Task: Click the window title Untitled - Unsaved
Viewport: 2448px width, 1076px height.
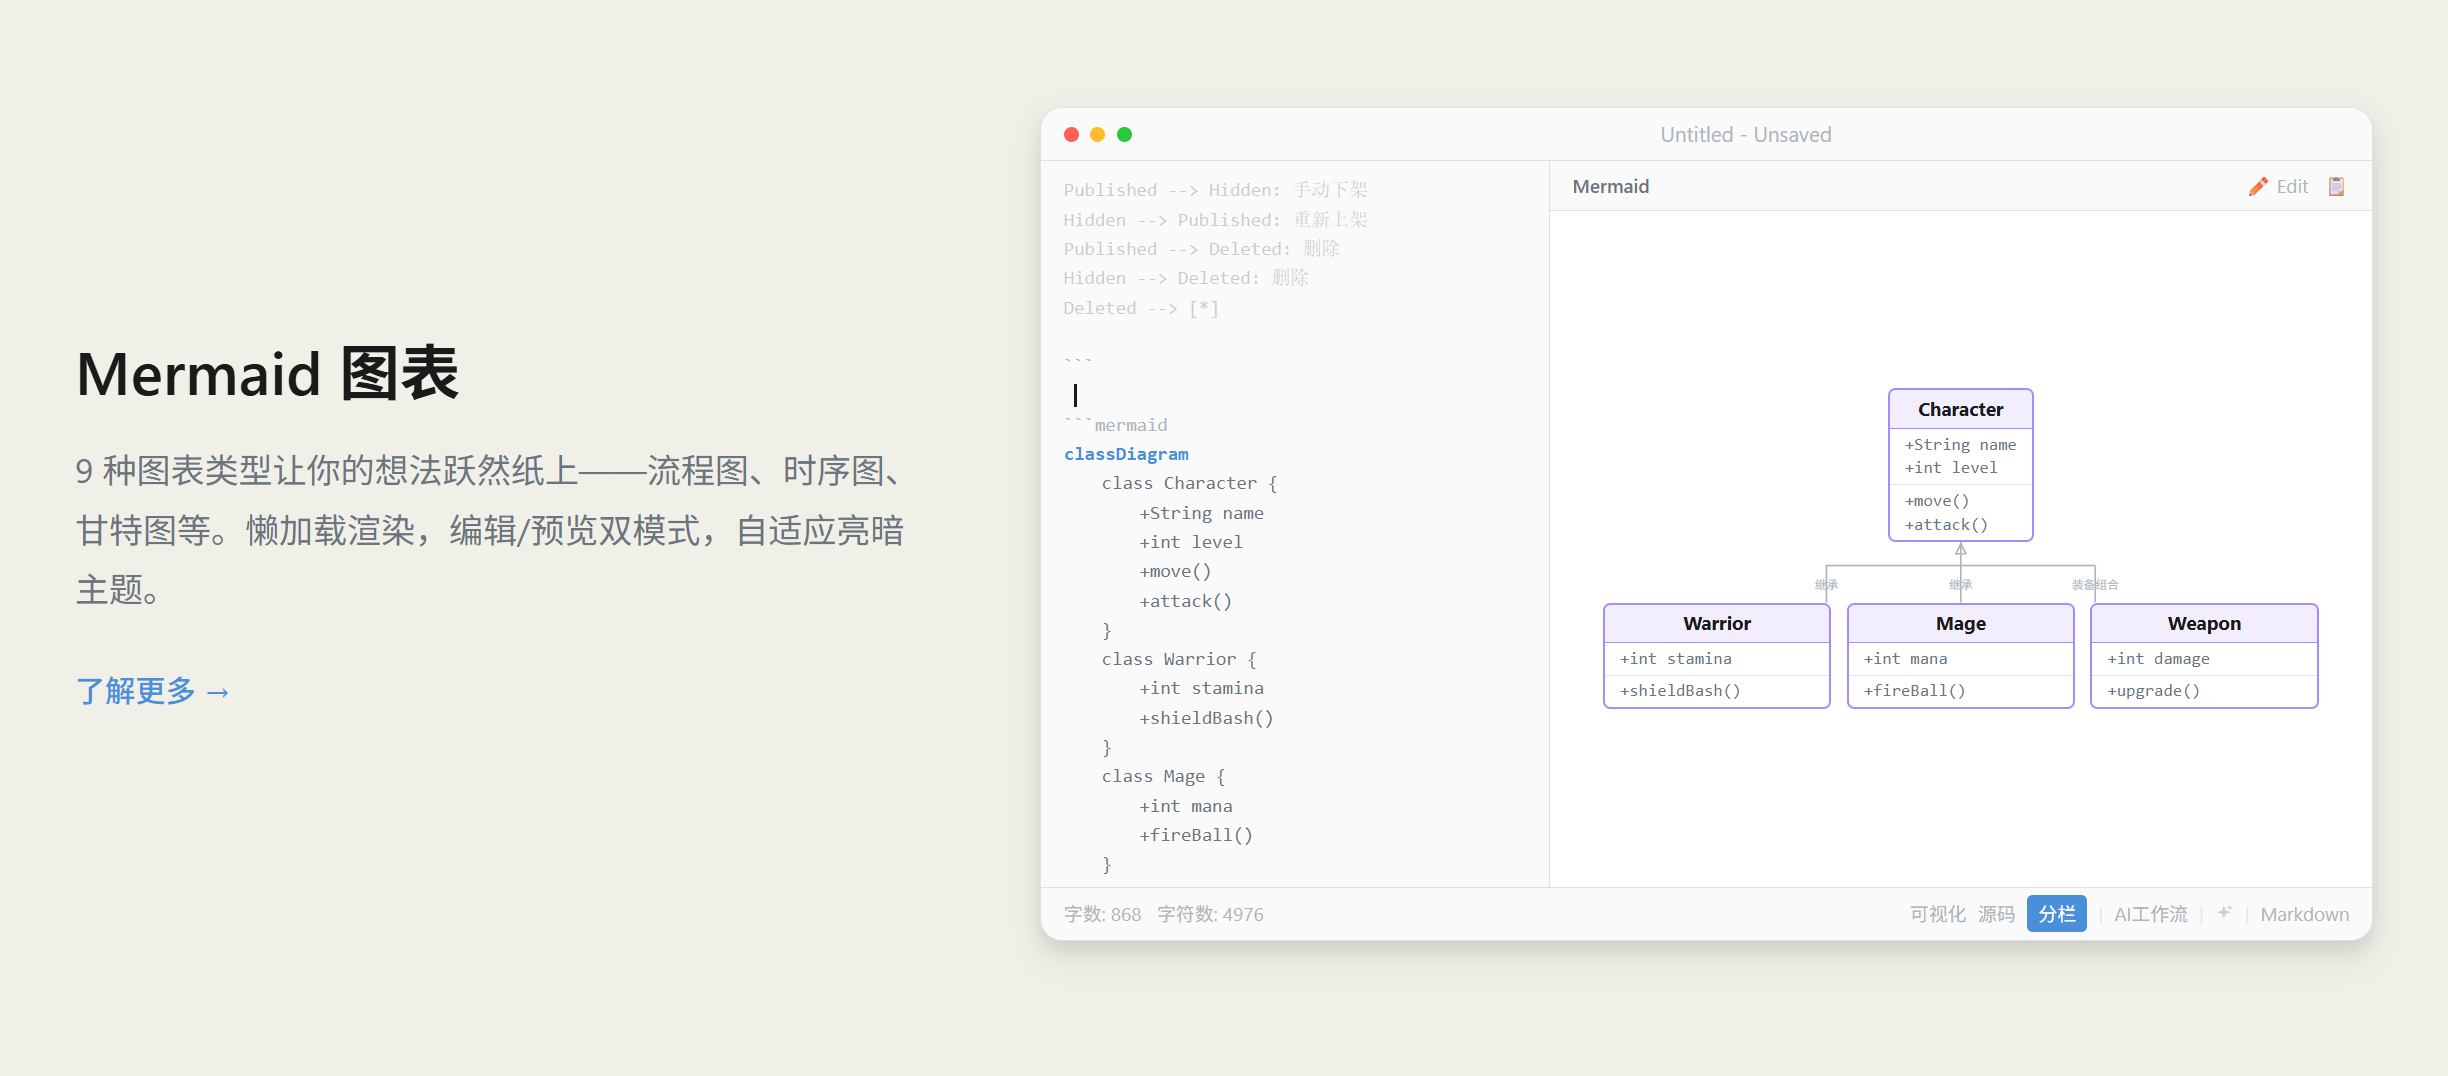Action: point(1745,135)
